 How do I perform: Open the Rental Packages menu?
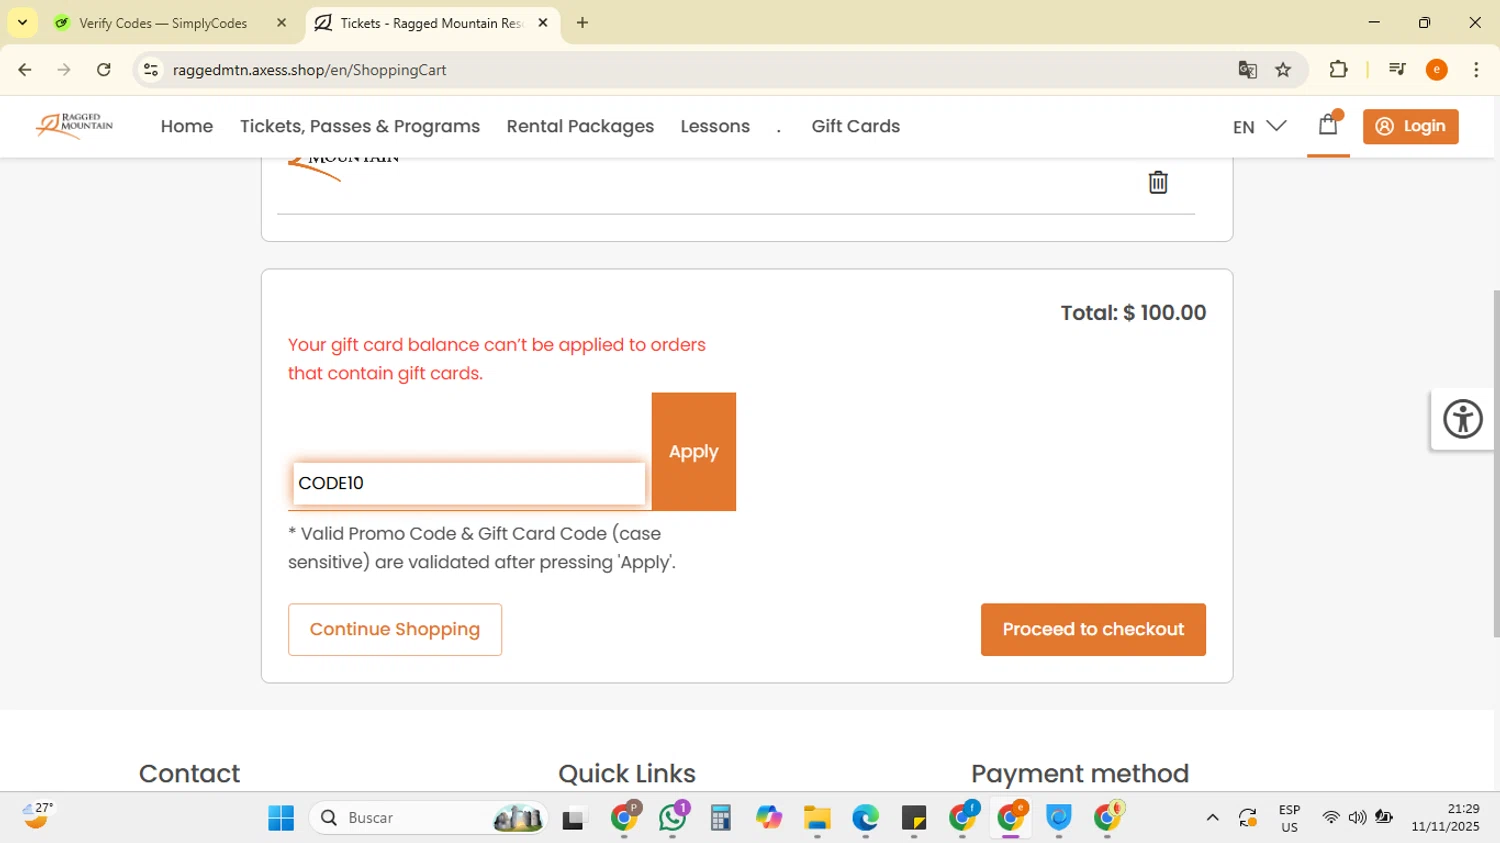(x=580, y=126)
